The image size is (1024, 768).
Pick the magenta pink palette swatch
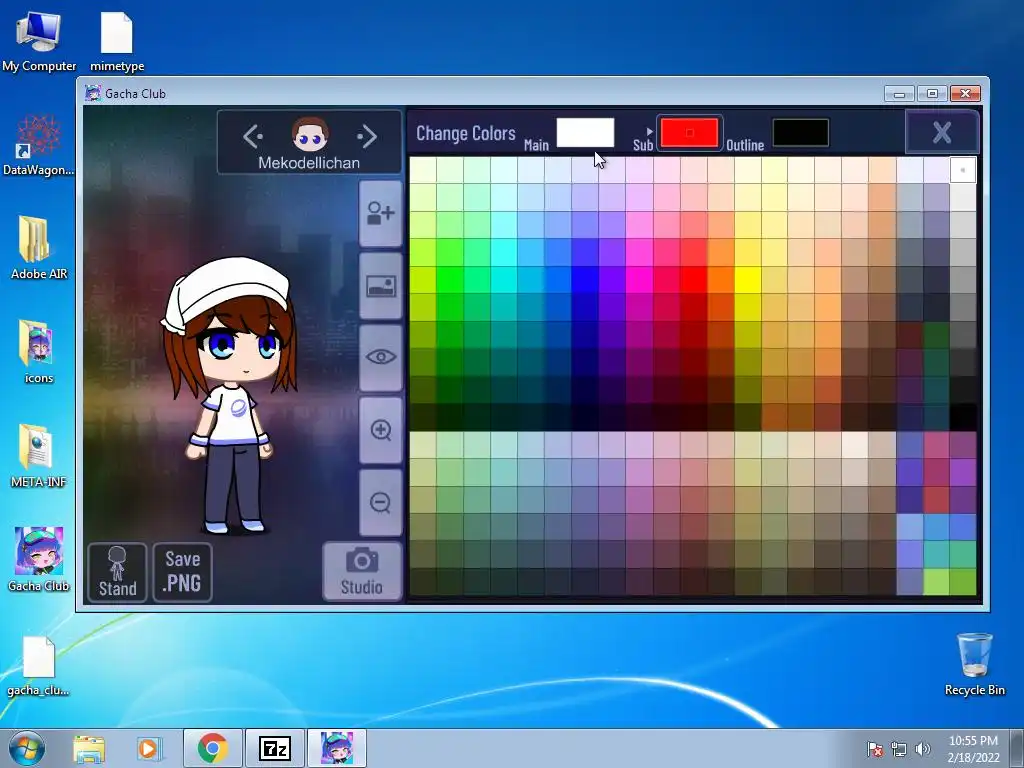point(639,280)
